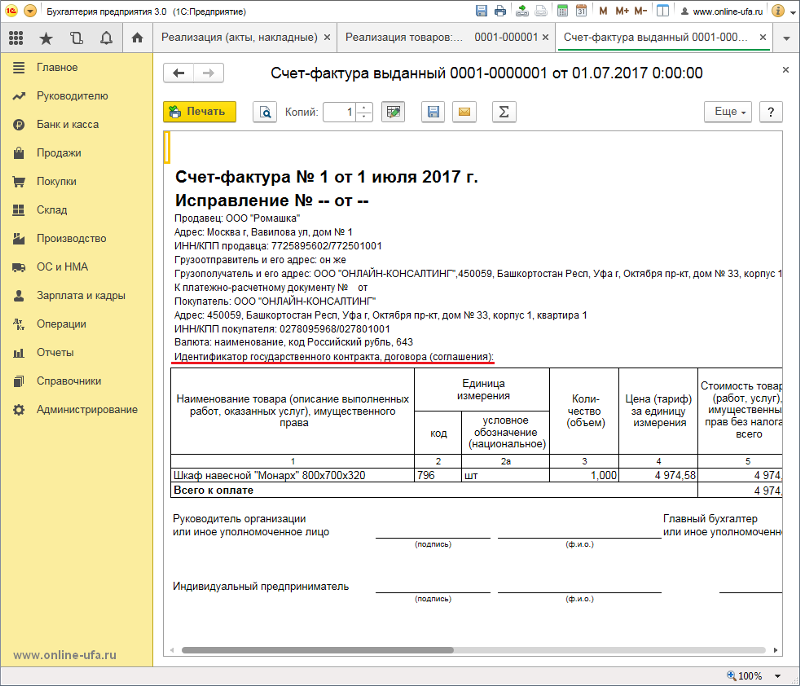This screenshot has width=800, height=686.
Task: Open the sections grid menu icon
Action: tap(16, 38)
